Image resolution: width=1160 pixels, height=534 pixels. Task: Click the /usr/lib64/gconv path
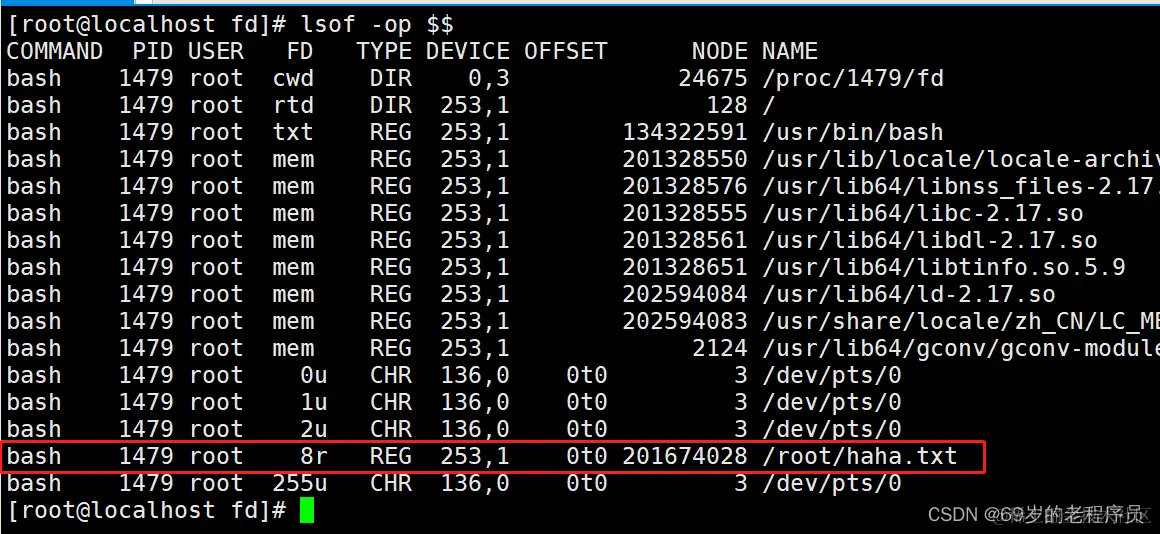point(961,348)
